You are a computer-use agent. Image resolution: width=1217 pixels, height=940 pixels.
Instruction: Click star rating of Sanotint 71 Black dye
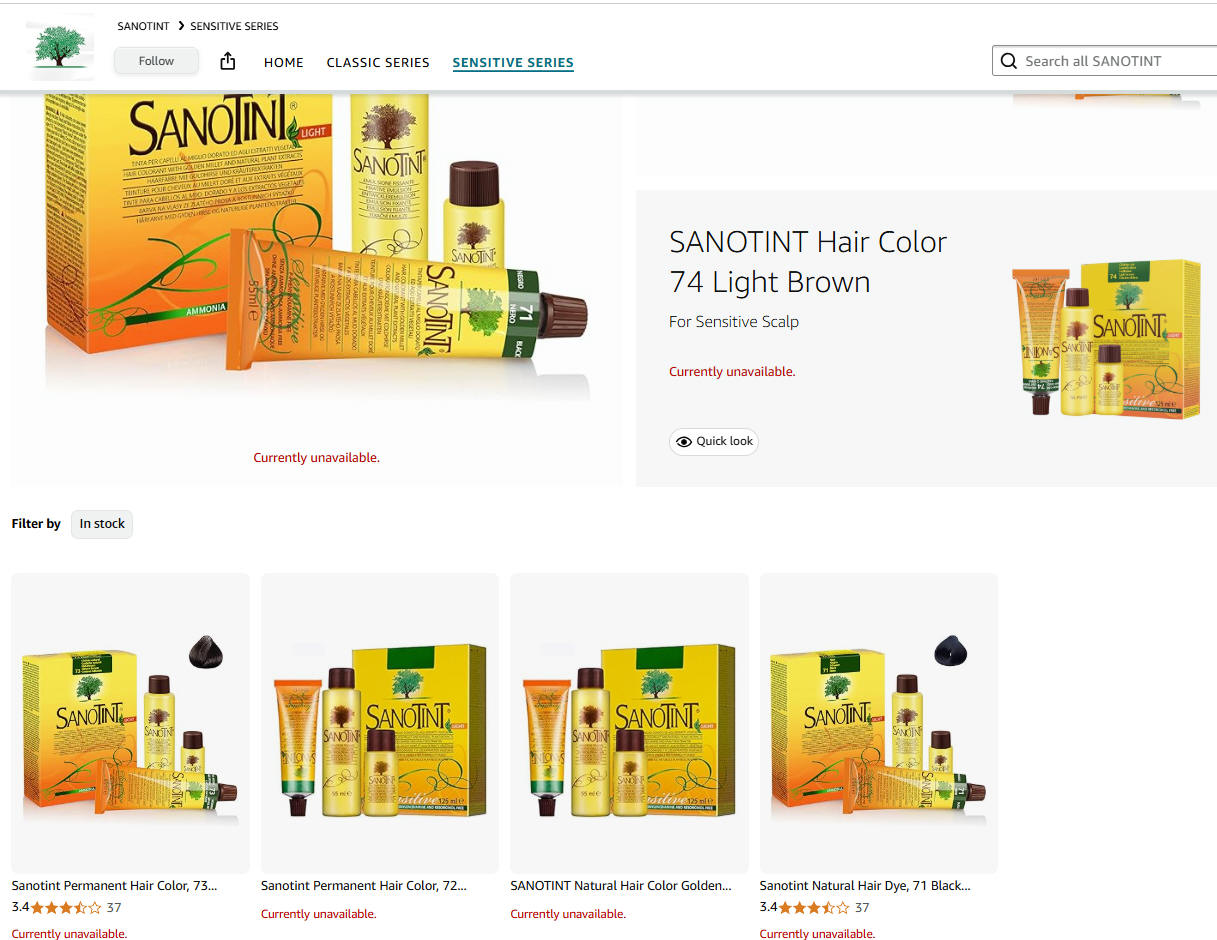tap(814, 908)
